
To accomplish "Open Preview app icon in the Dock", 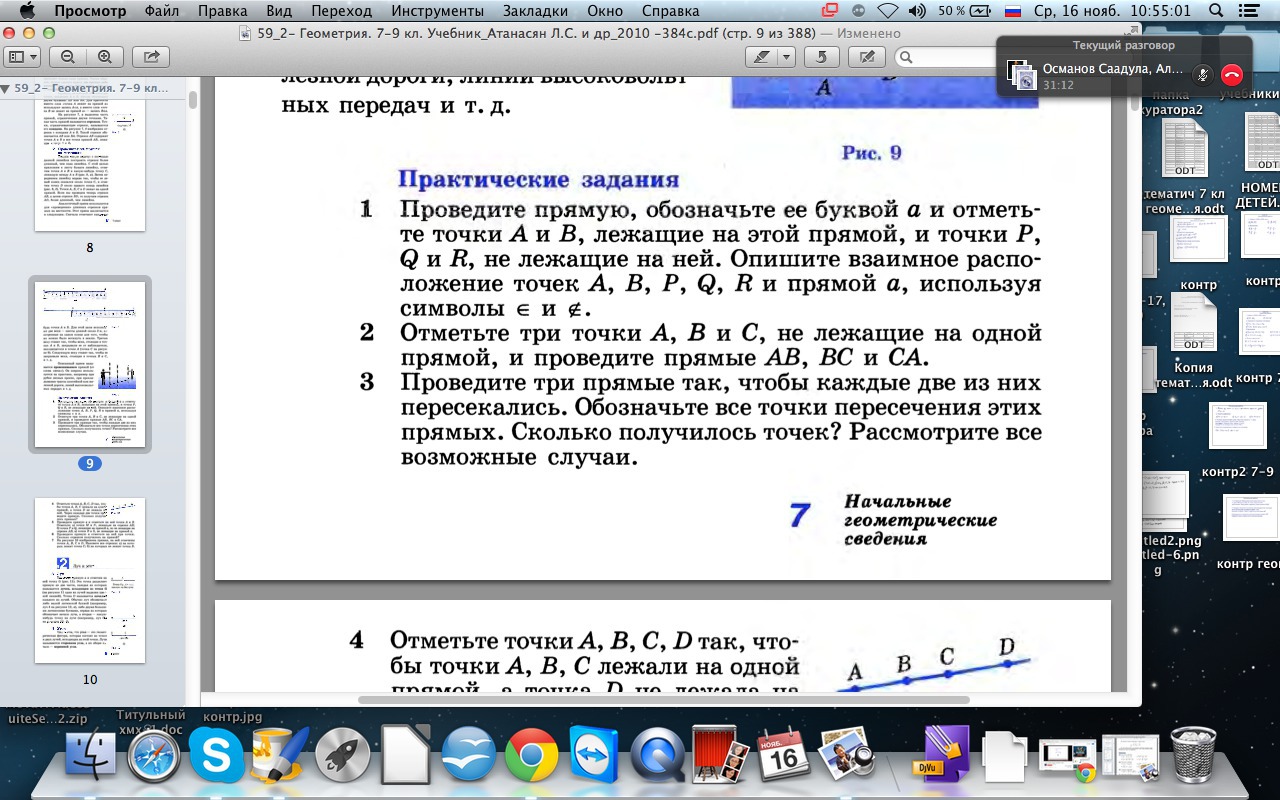I will tap(846, 755).
